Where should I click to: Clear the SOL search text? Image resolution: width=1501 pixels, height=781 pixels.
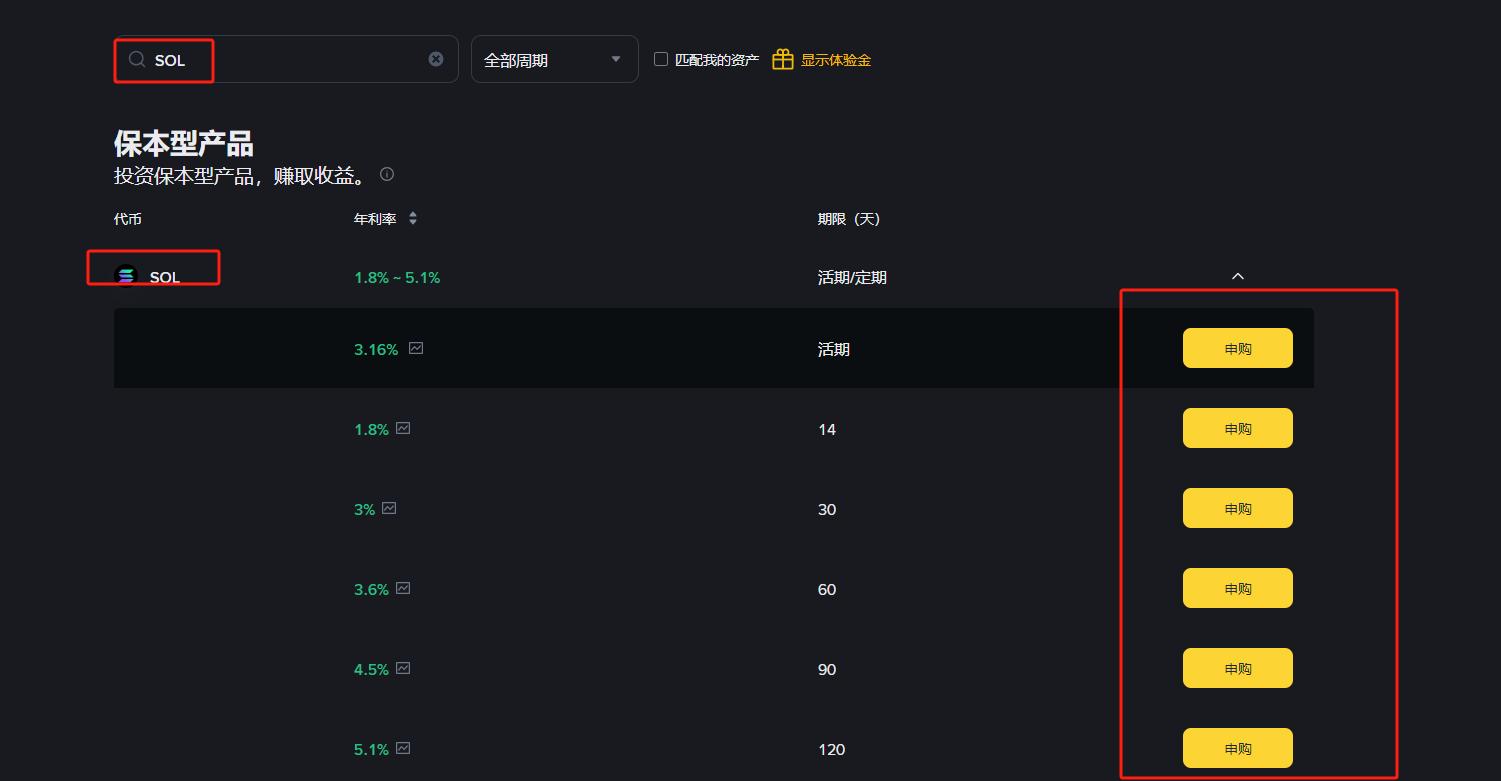(436, 59)
